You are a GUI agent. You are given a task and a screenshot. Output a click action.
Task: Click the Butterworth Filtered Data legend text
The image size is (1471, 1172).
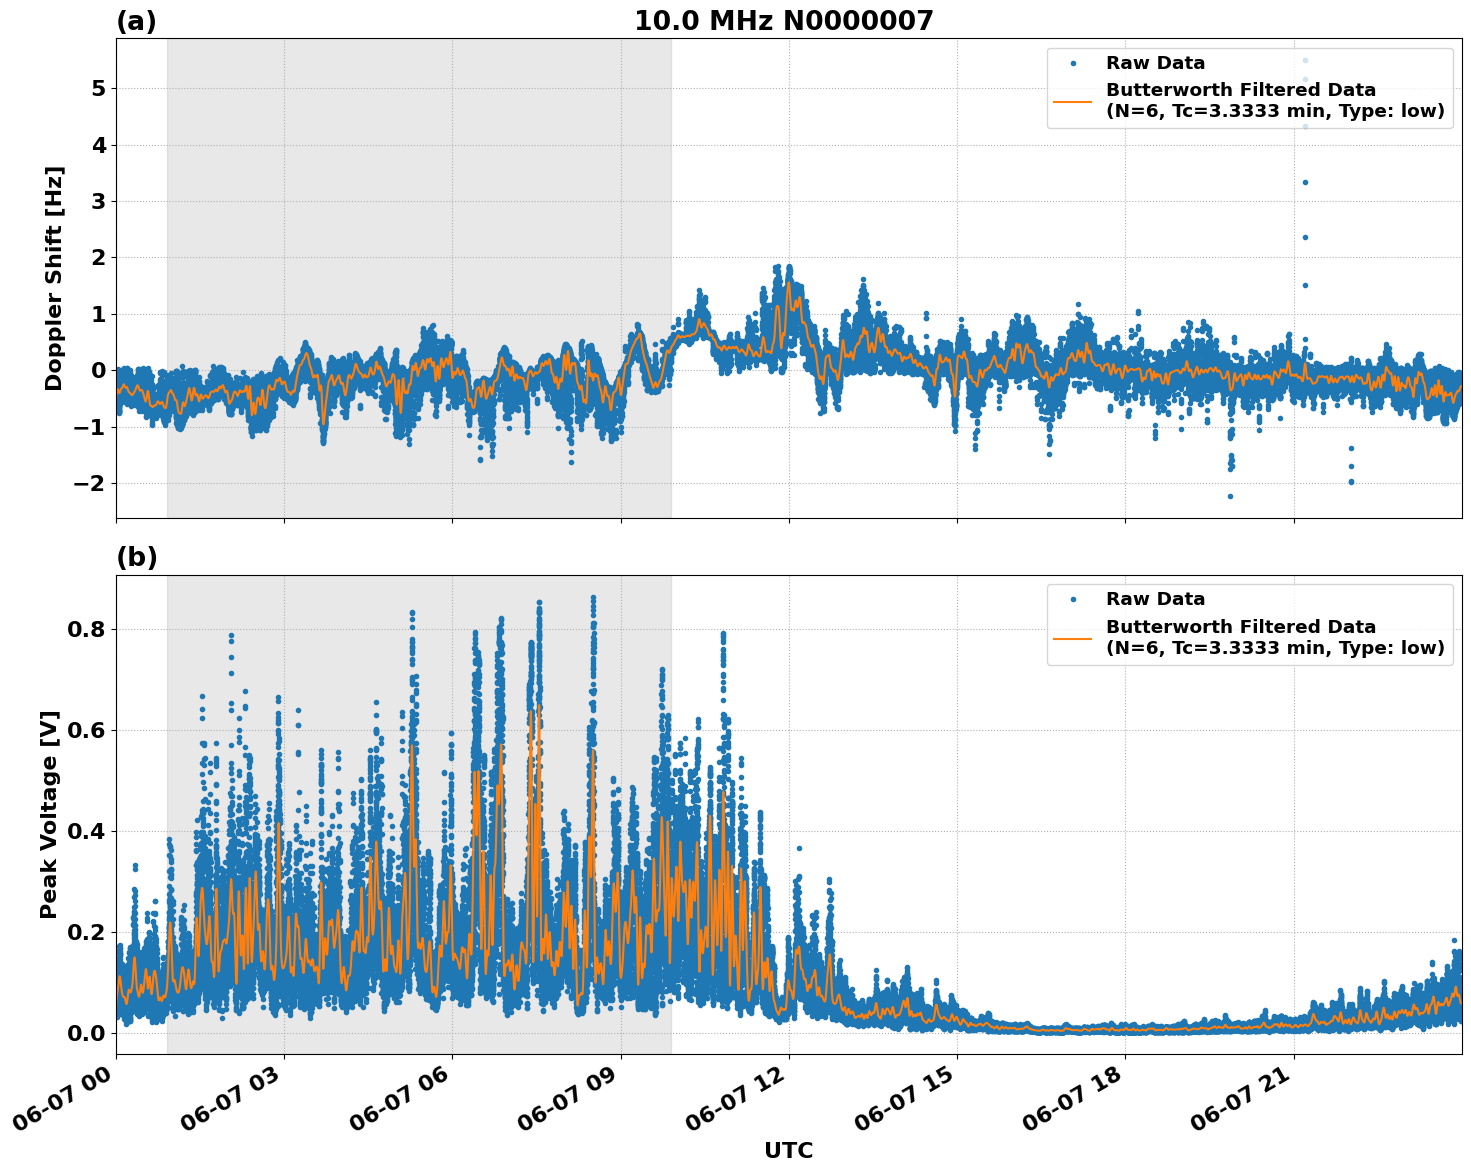[1240, 88]
